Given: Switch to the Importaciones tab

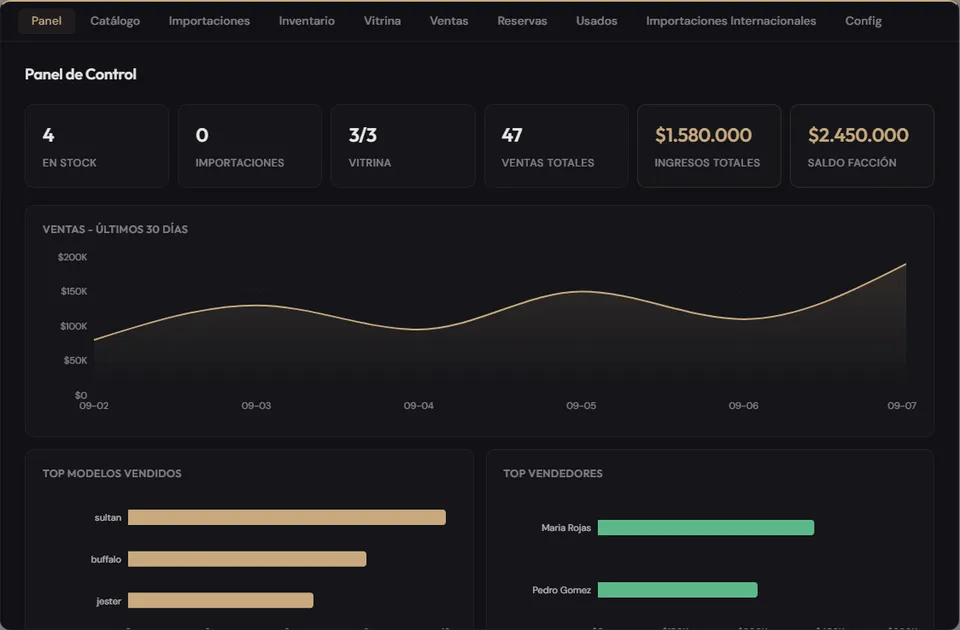Looking at the screenshot, I should (209, 21).
